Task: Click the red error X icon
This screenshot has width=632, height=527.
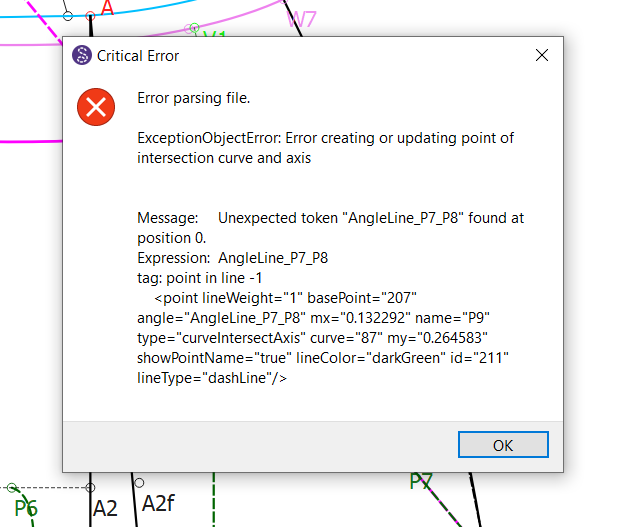Action: (x=96, y=107)
